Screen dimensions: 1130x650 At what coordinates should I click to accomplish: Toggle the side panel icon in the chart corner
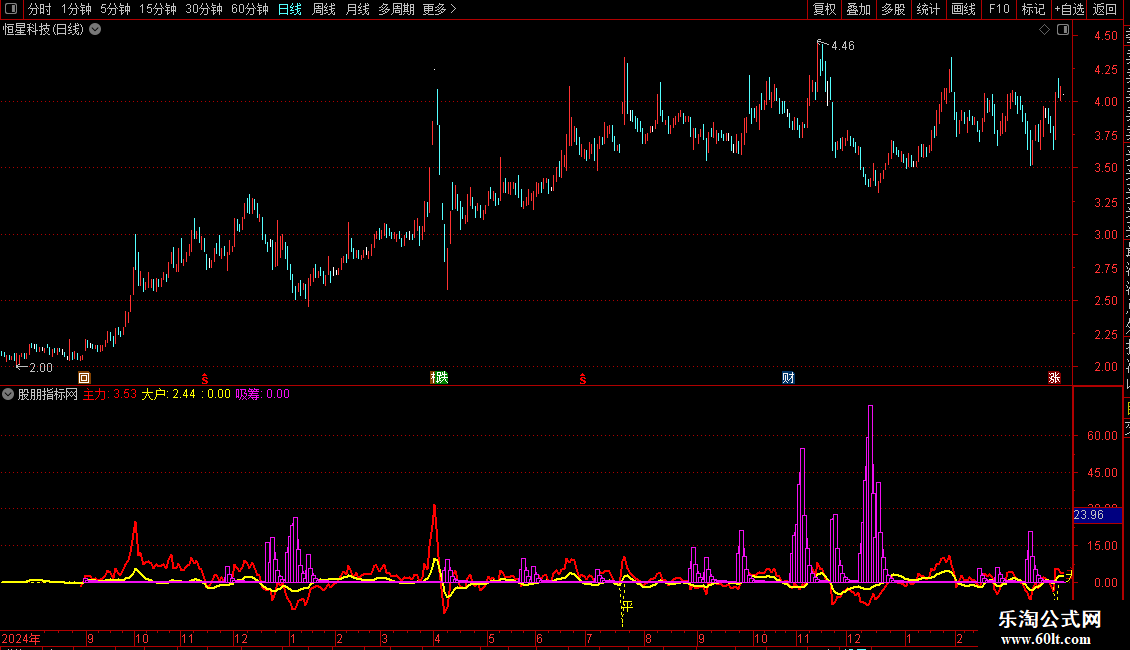pos(1063,30)
